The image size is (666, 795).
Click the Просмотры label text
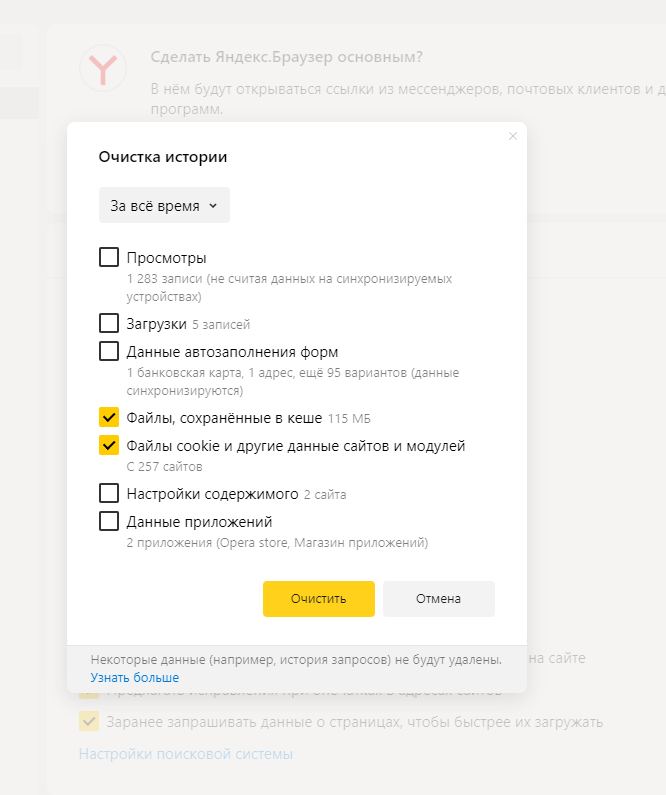pyautogui.click(x=166, y=258)
